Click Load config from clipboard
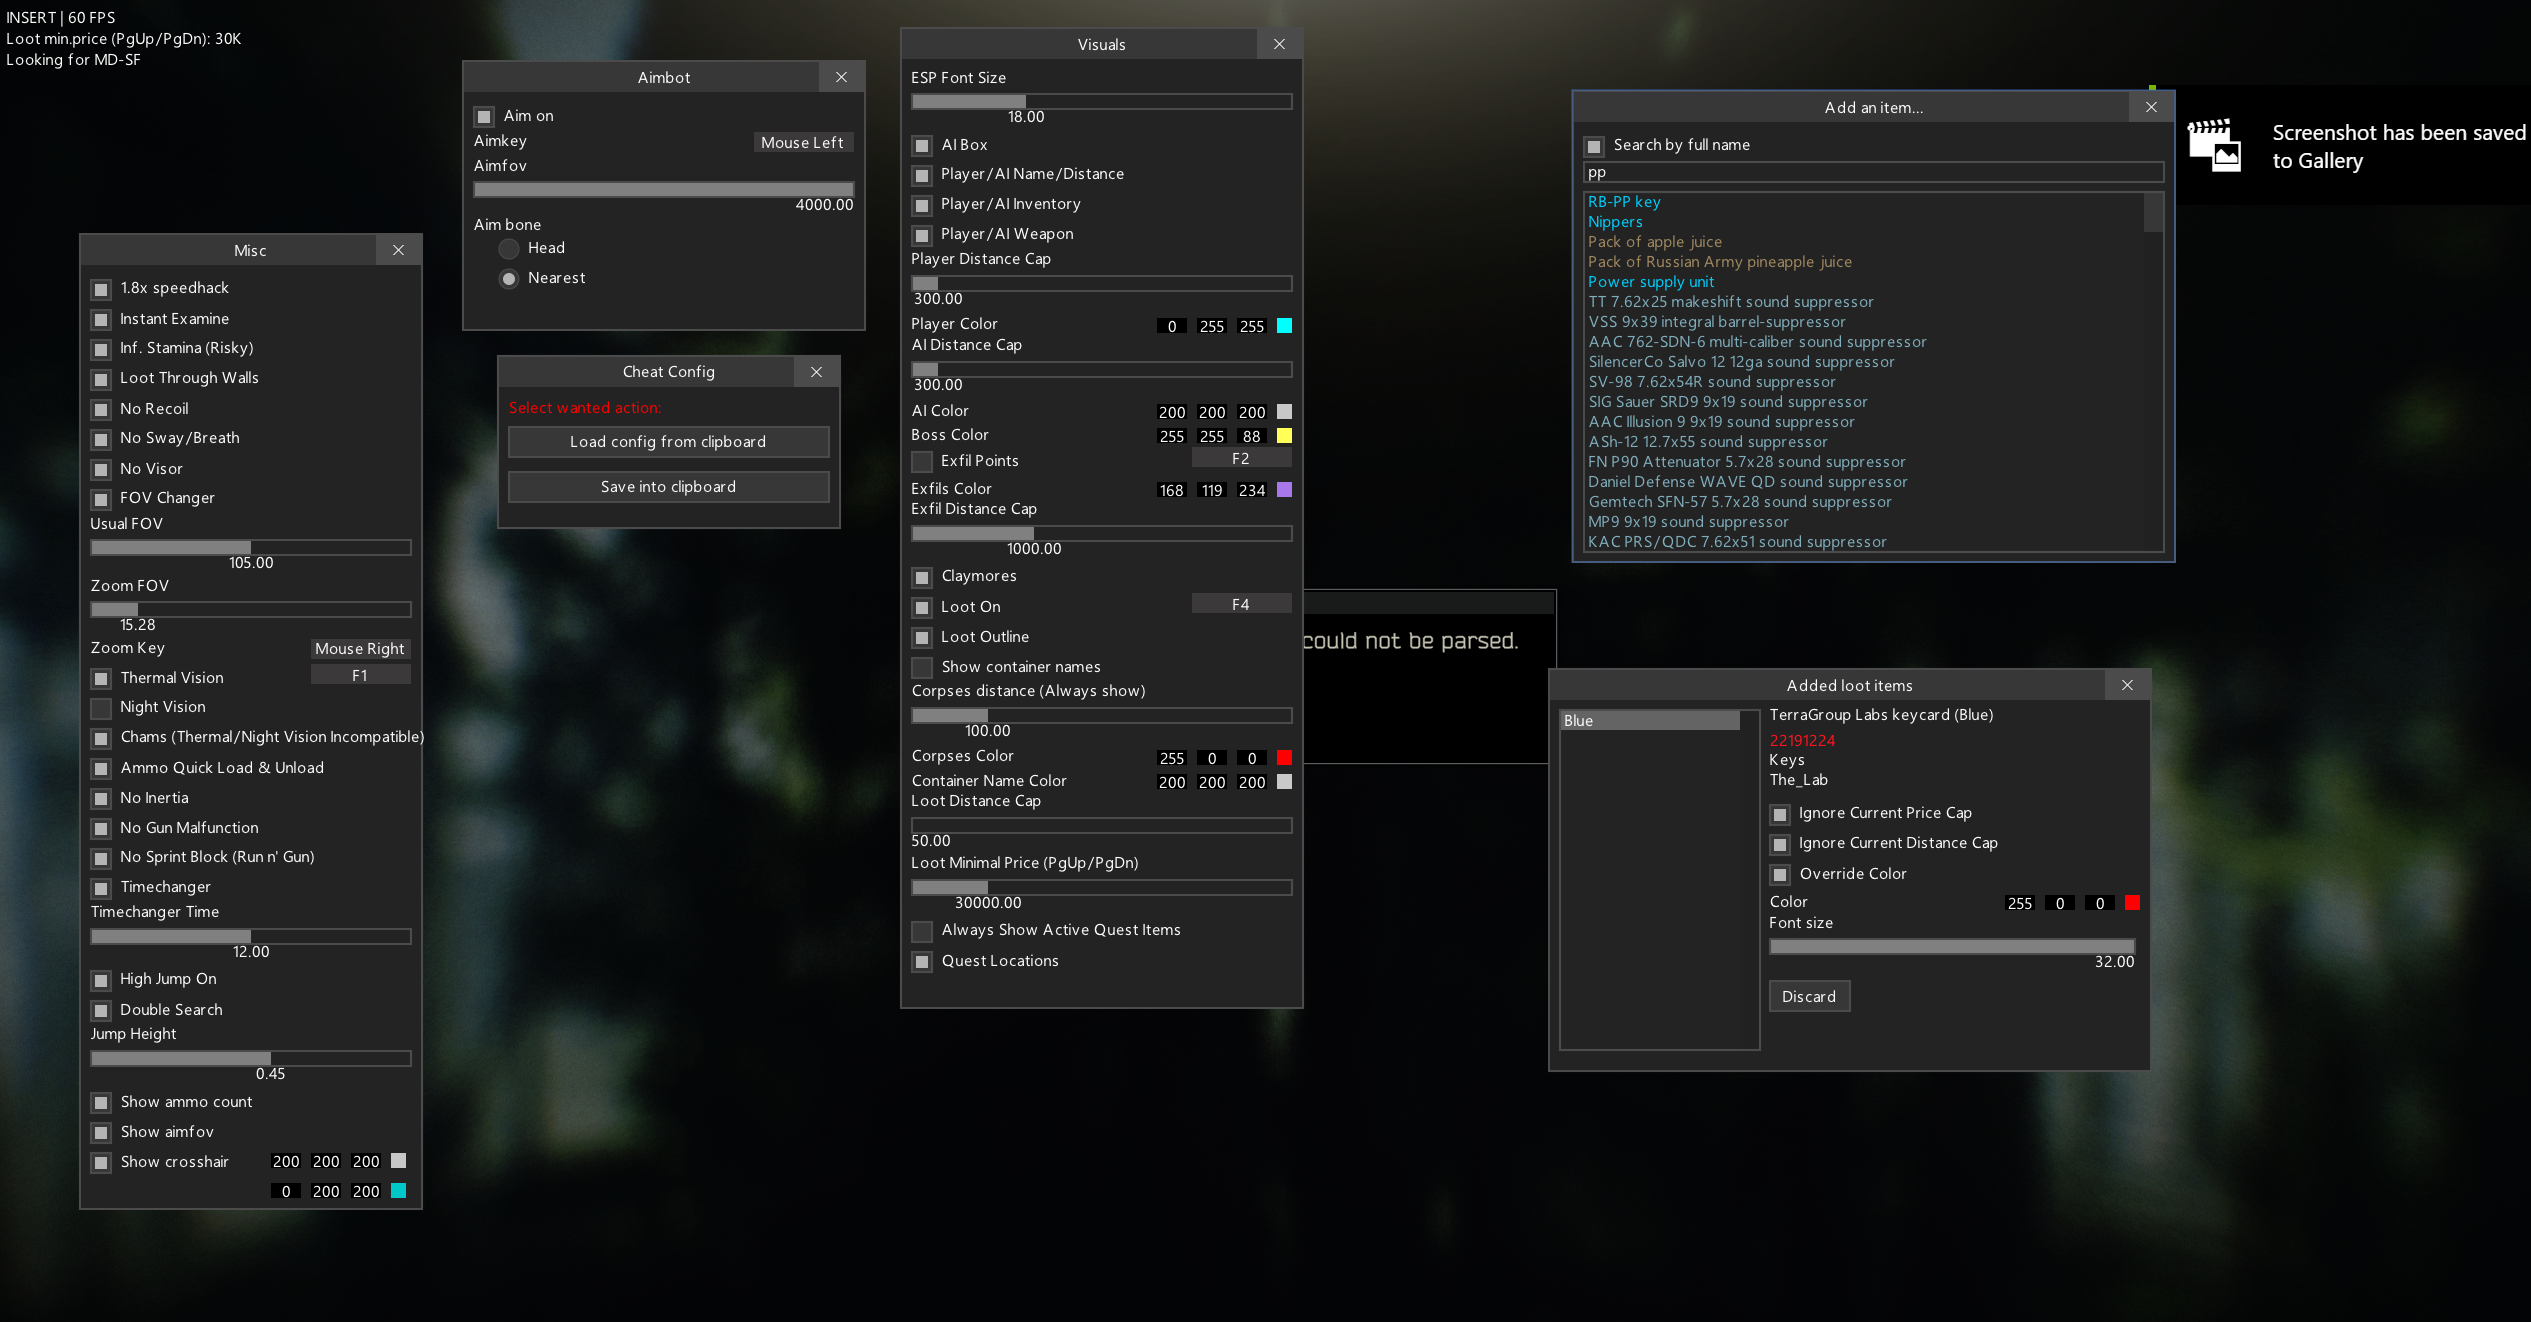2531x1322 pixels. click(668, 442)
